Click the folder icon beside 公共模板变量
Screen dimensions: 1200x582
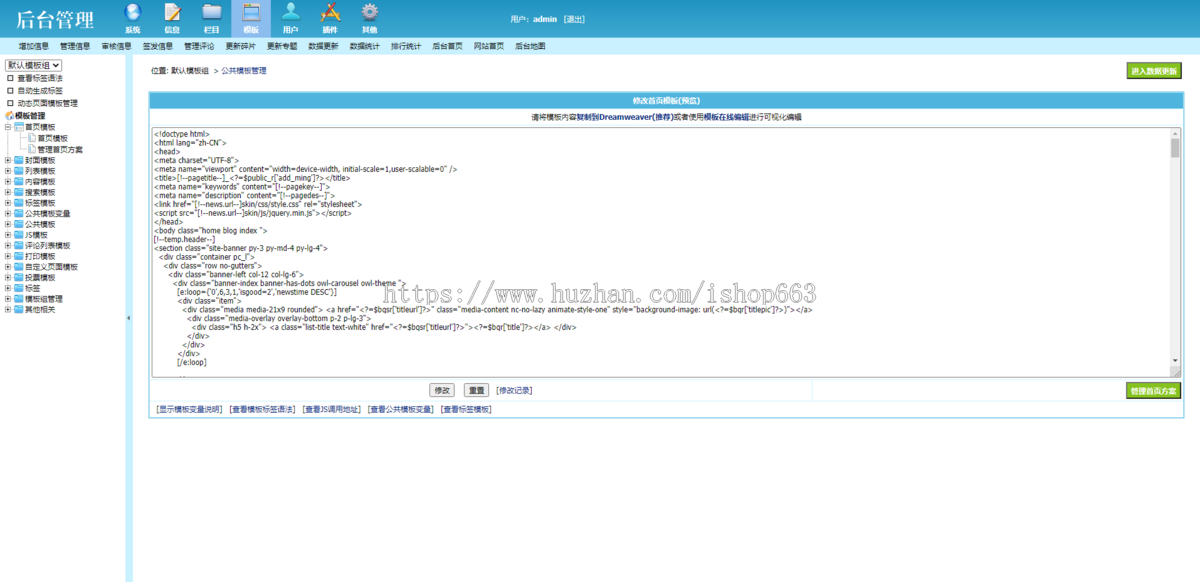19,214
